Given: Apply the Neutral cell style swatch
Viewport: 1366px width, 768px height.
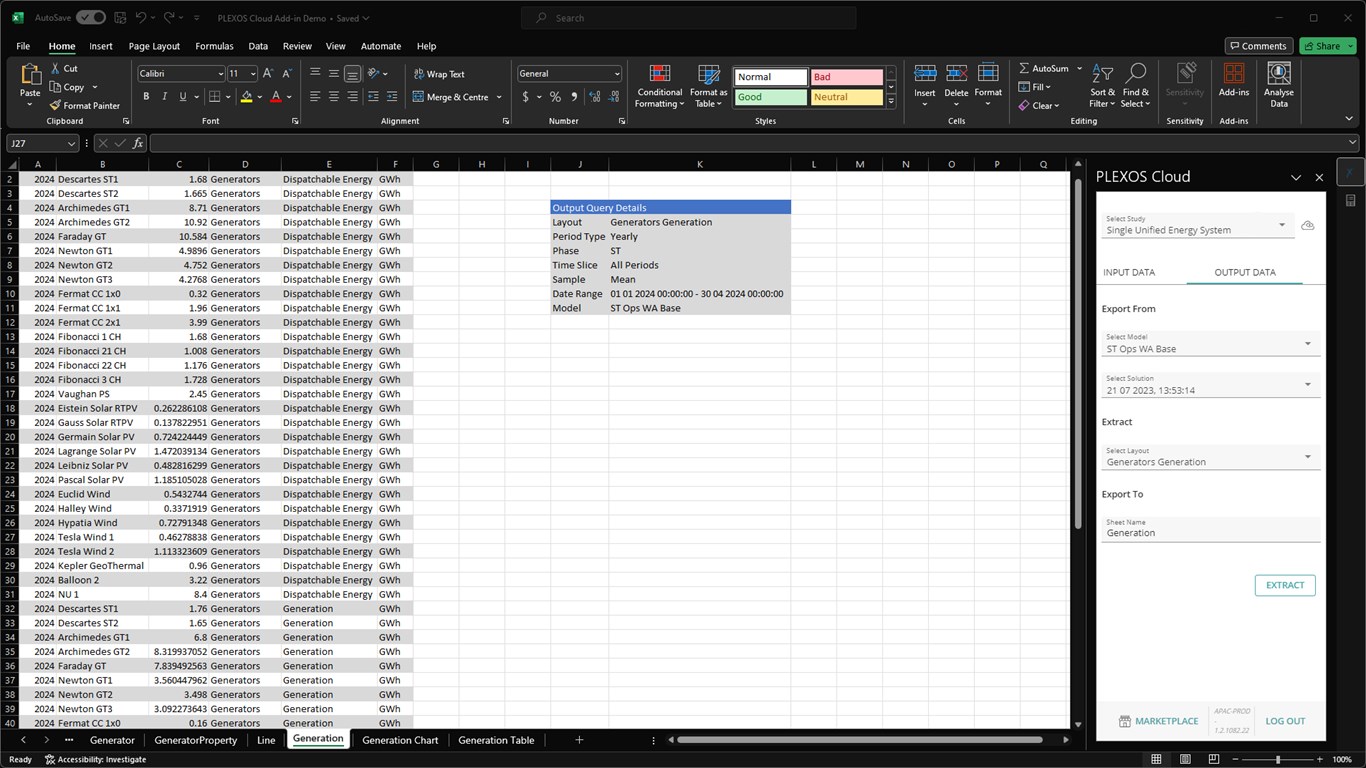Looking at the screenshot, I should point(847,97).
